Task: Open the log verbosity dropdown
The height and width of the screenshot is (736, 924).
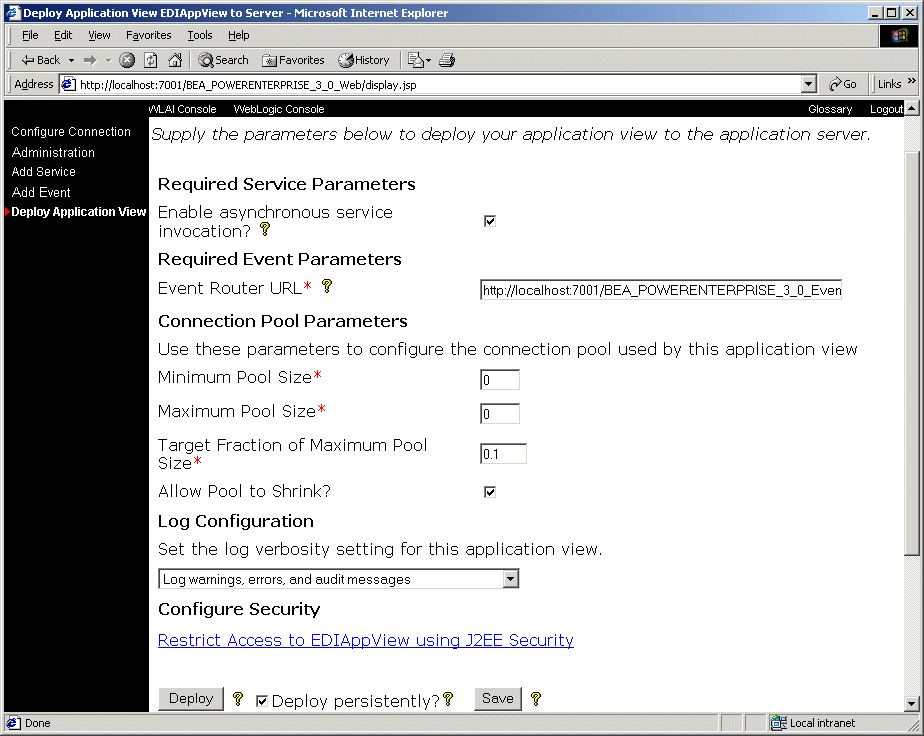Action: [x=339, y=579]
